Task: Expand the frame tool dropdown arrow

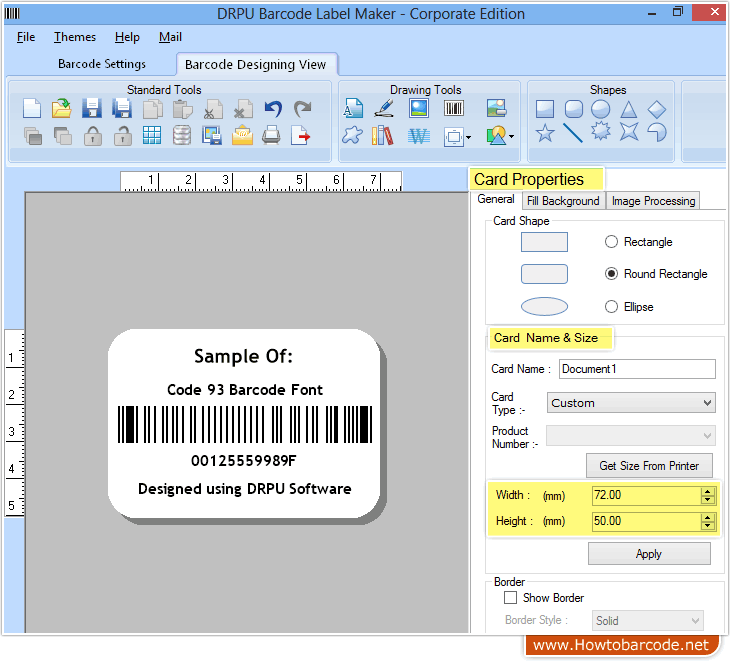Action: [468, 137]
